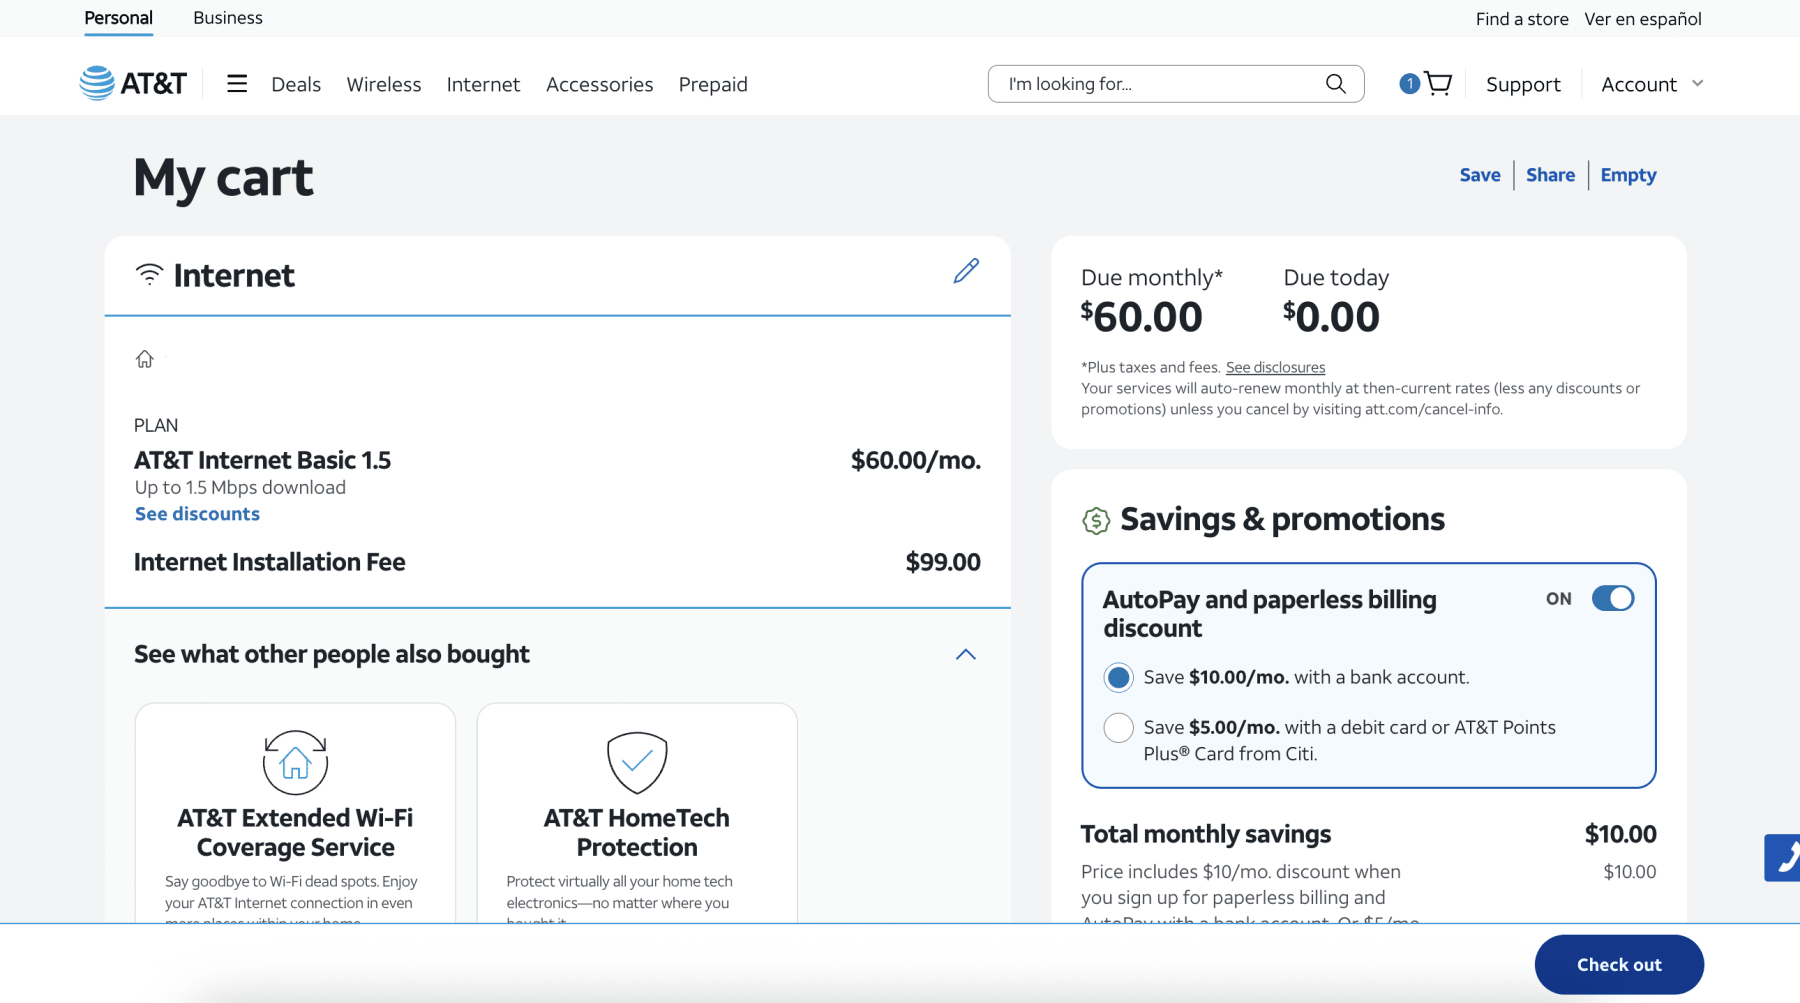Open the Account dropdown menu
Viewport: 1800px width, 1003px height.
click(x=1651, y=84)
